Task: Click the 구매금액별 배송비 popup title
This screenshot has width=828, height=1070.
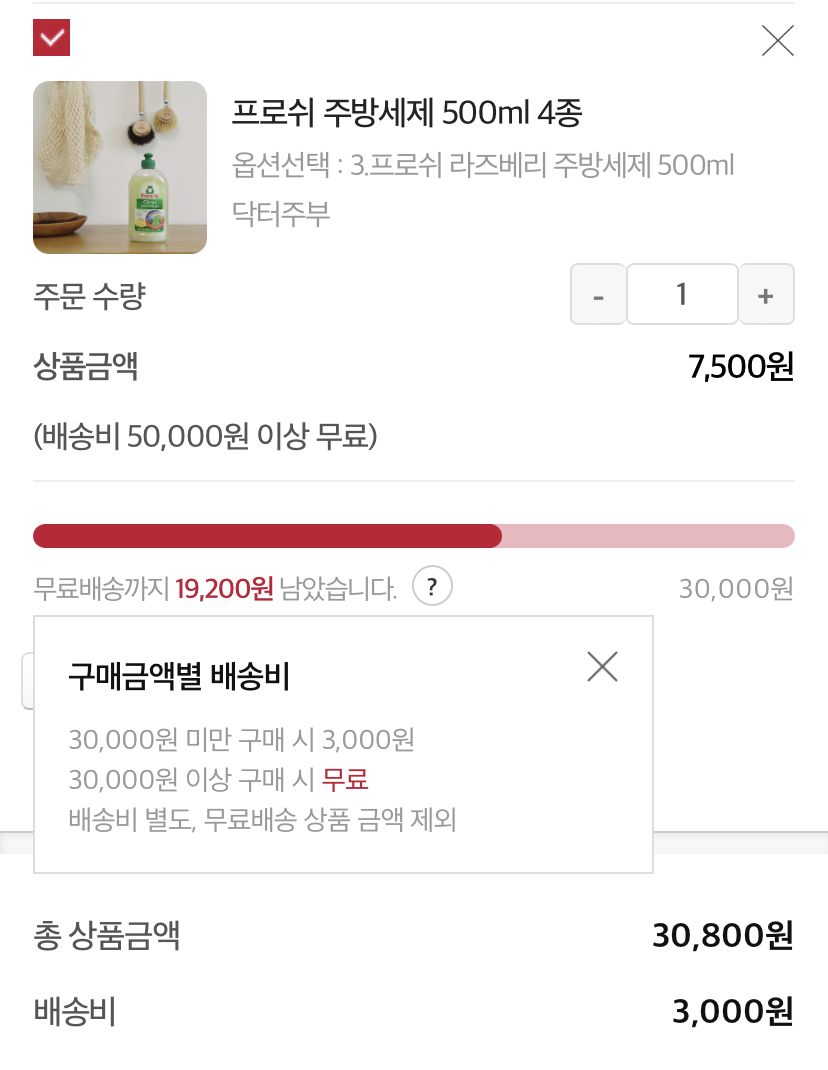Action: (x=179, y=677)
